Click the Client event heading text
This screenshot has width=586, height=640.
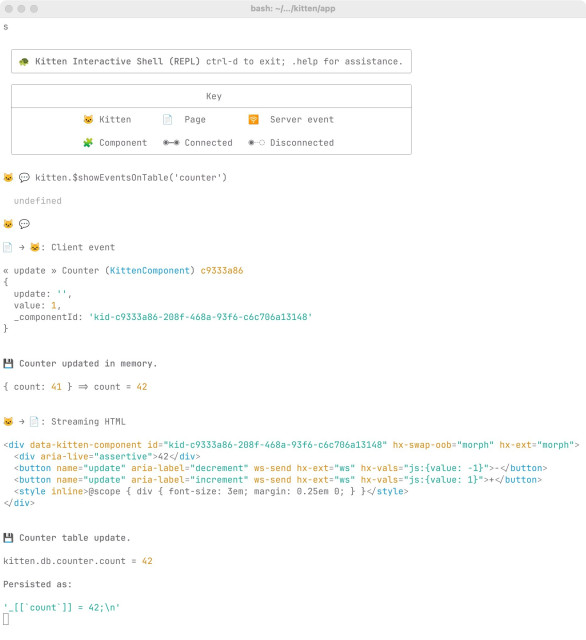point(83,247)
